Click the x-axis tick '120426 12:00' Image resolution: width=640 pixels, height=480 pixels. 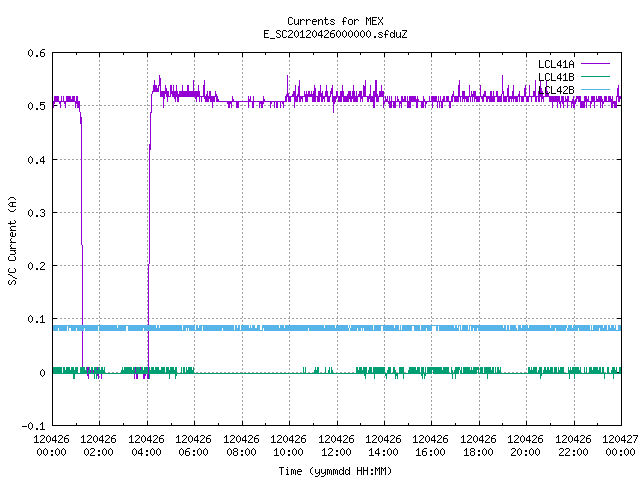(x=336, y=446)
